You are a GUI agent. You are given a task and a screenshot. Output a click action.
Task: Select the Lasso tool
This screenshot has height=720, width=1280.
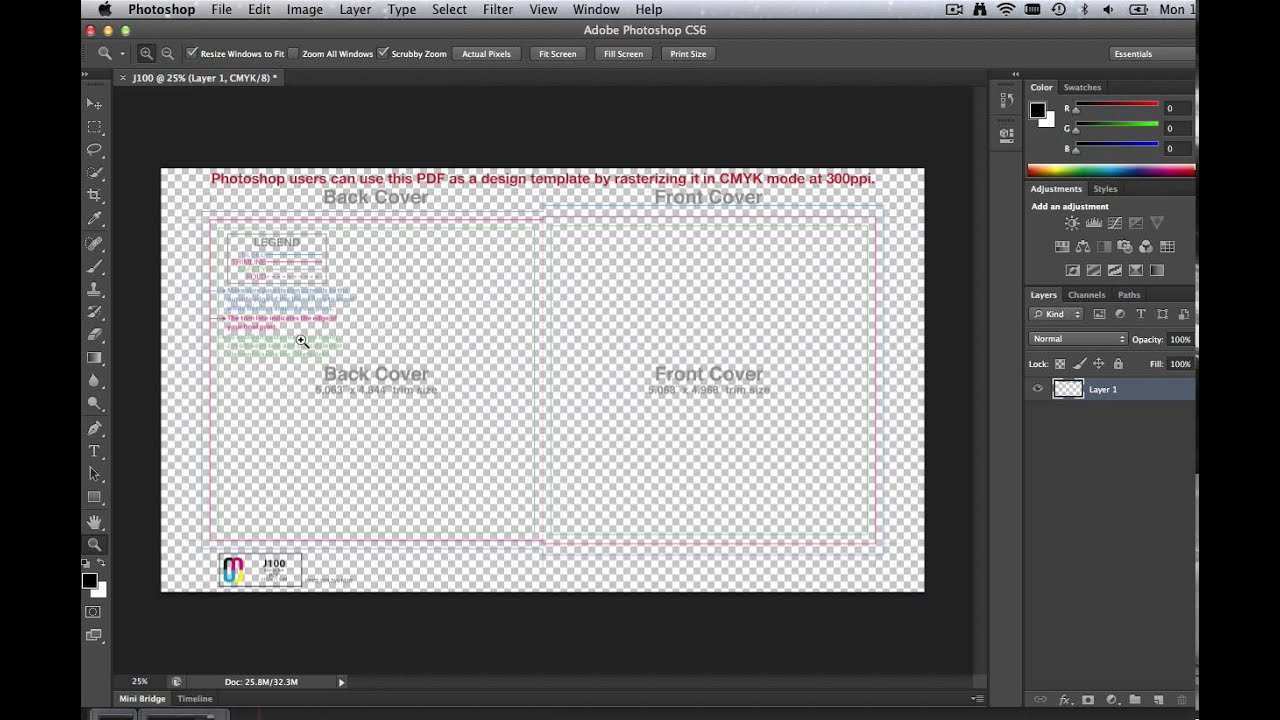94,150
